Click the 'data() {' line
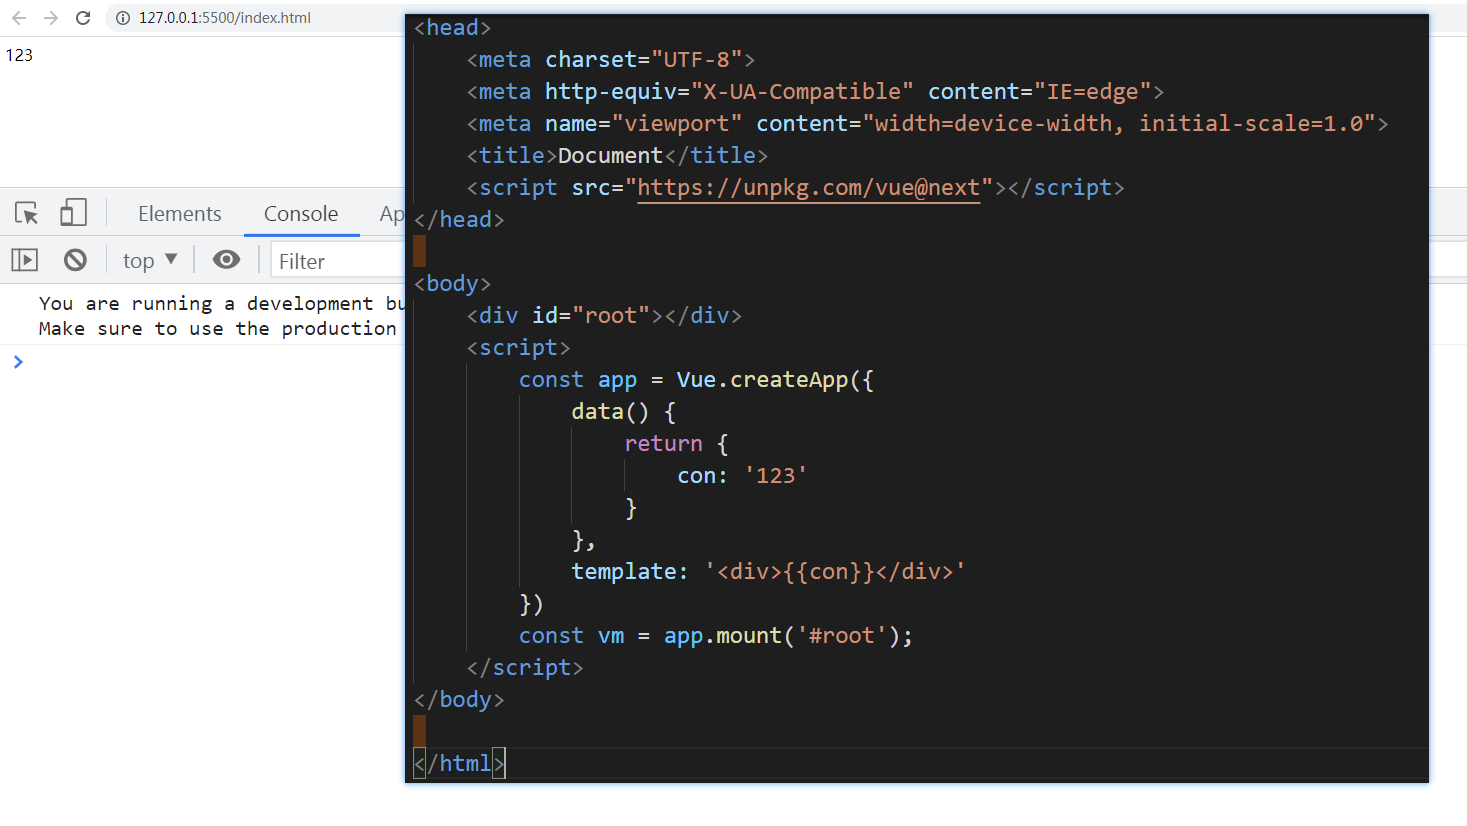The height and width of the screenshot is (826, 1467). coord(624,412)
